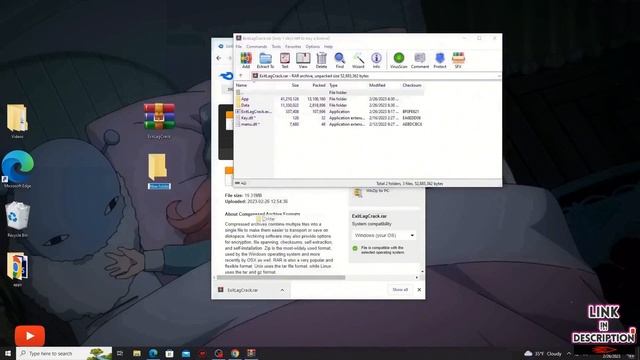Click the browser horizontal scrollbar

pyautogui.click(x=281, y=278)
